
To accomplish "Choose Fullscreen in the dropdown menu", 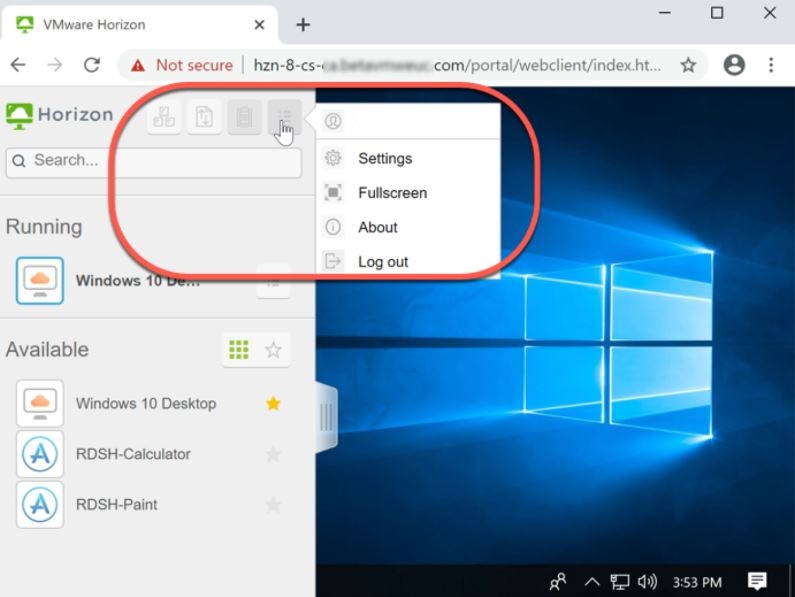I will click(392, 193).
